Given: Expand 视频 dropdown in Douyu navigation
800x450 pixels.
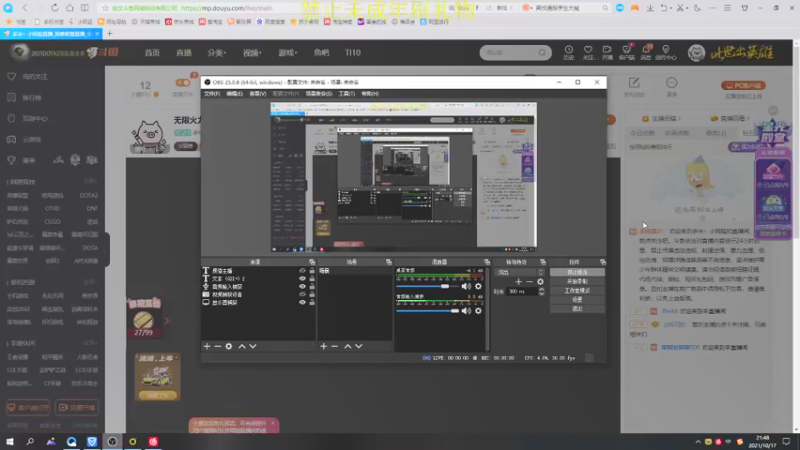Looking at the screenshot, I should [x=252, y=53].
